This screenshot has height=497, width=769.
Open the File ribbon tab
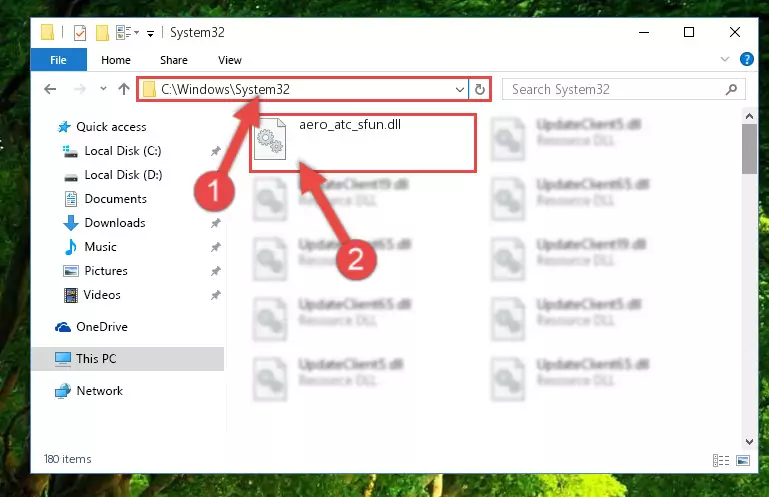pos(58,60)
